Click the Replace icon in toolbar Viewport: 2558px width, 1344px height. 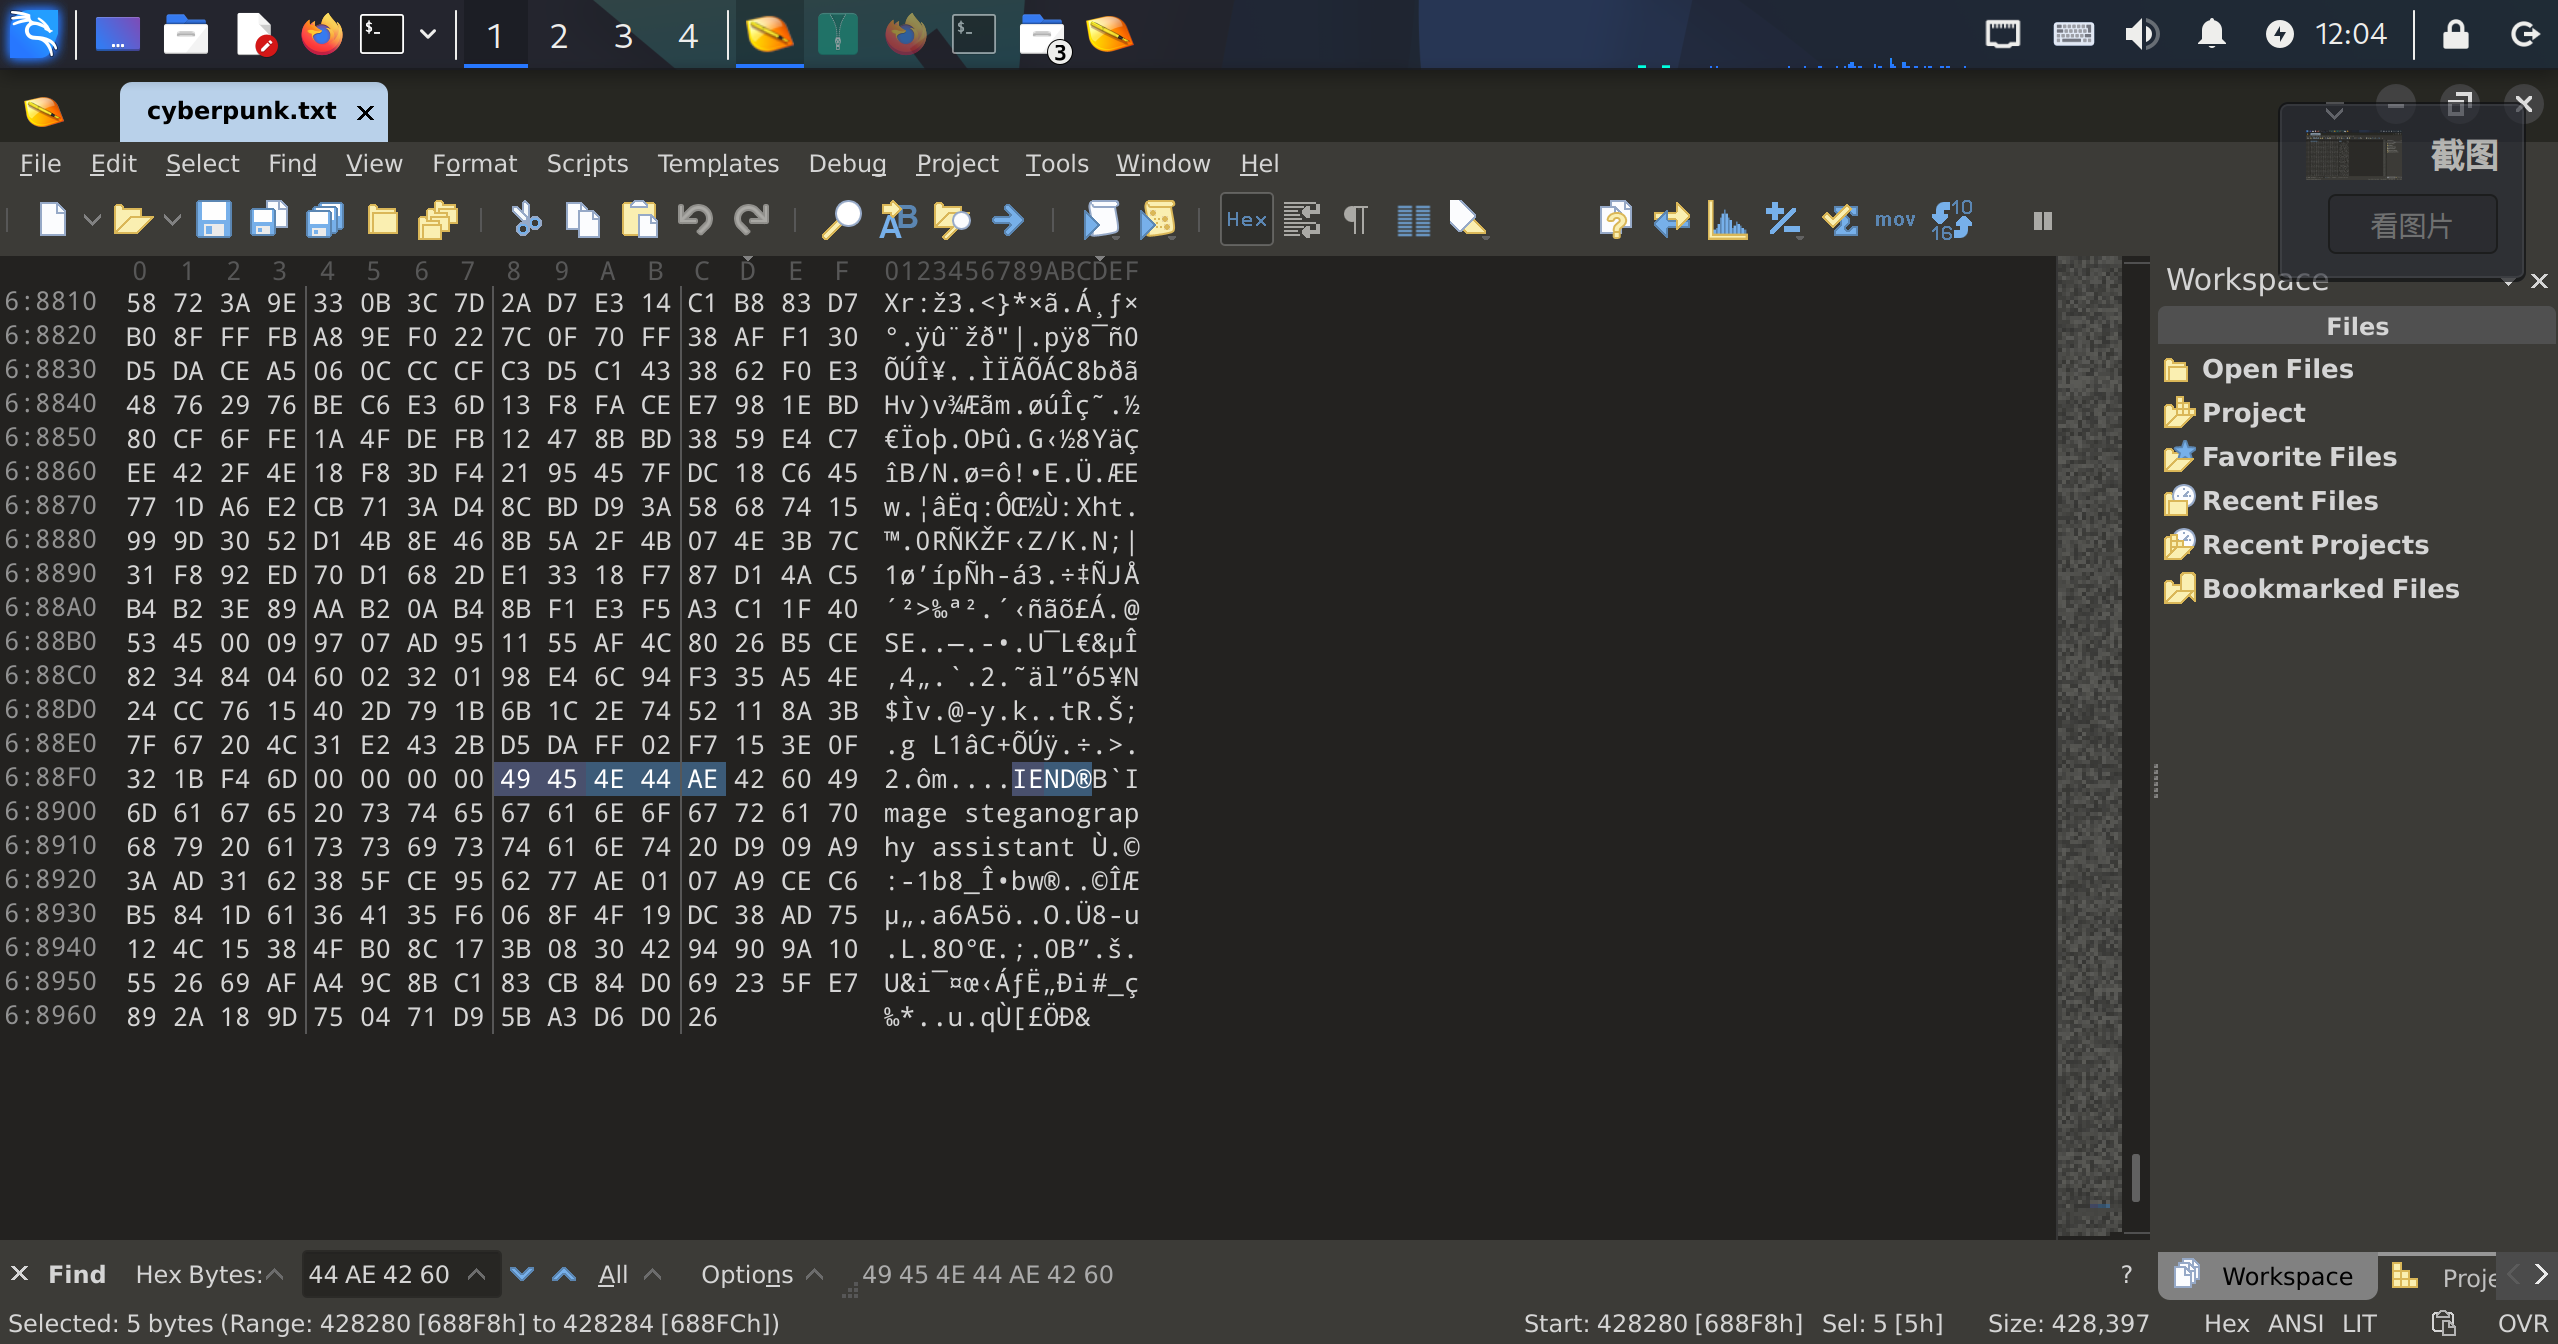pyautogui.click(x=897, y=219)
